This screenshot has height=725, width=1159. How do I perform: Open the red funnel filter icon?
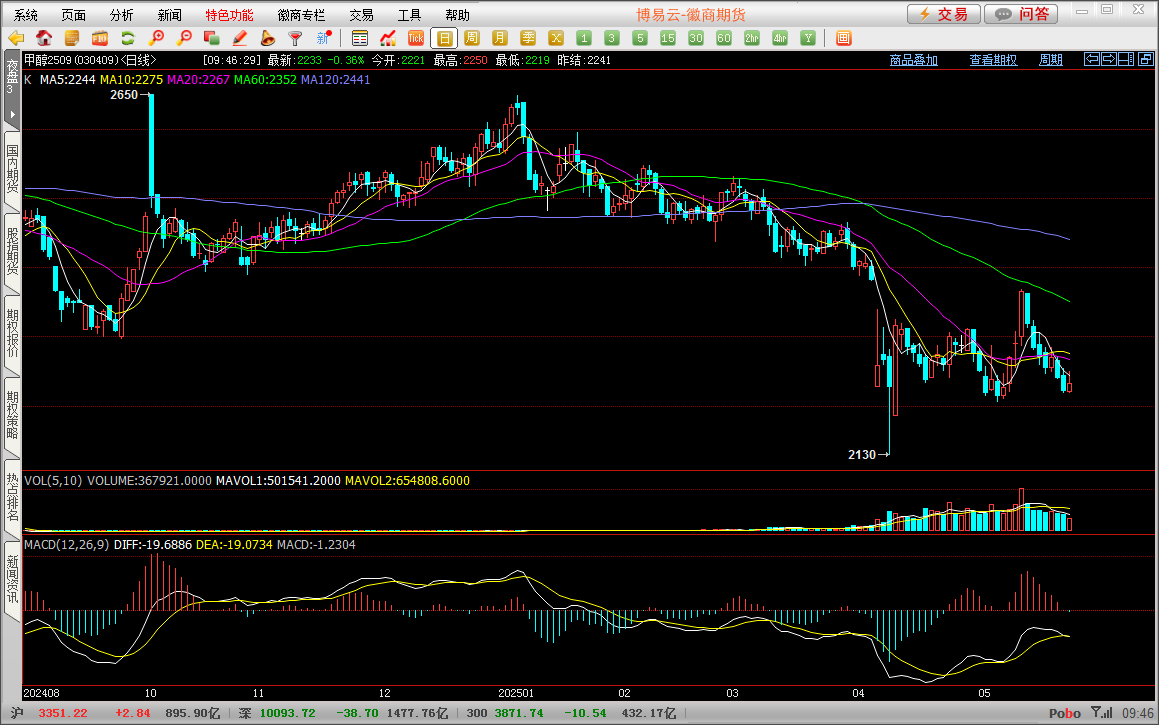295,38
